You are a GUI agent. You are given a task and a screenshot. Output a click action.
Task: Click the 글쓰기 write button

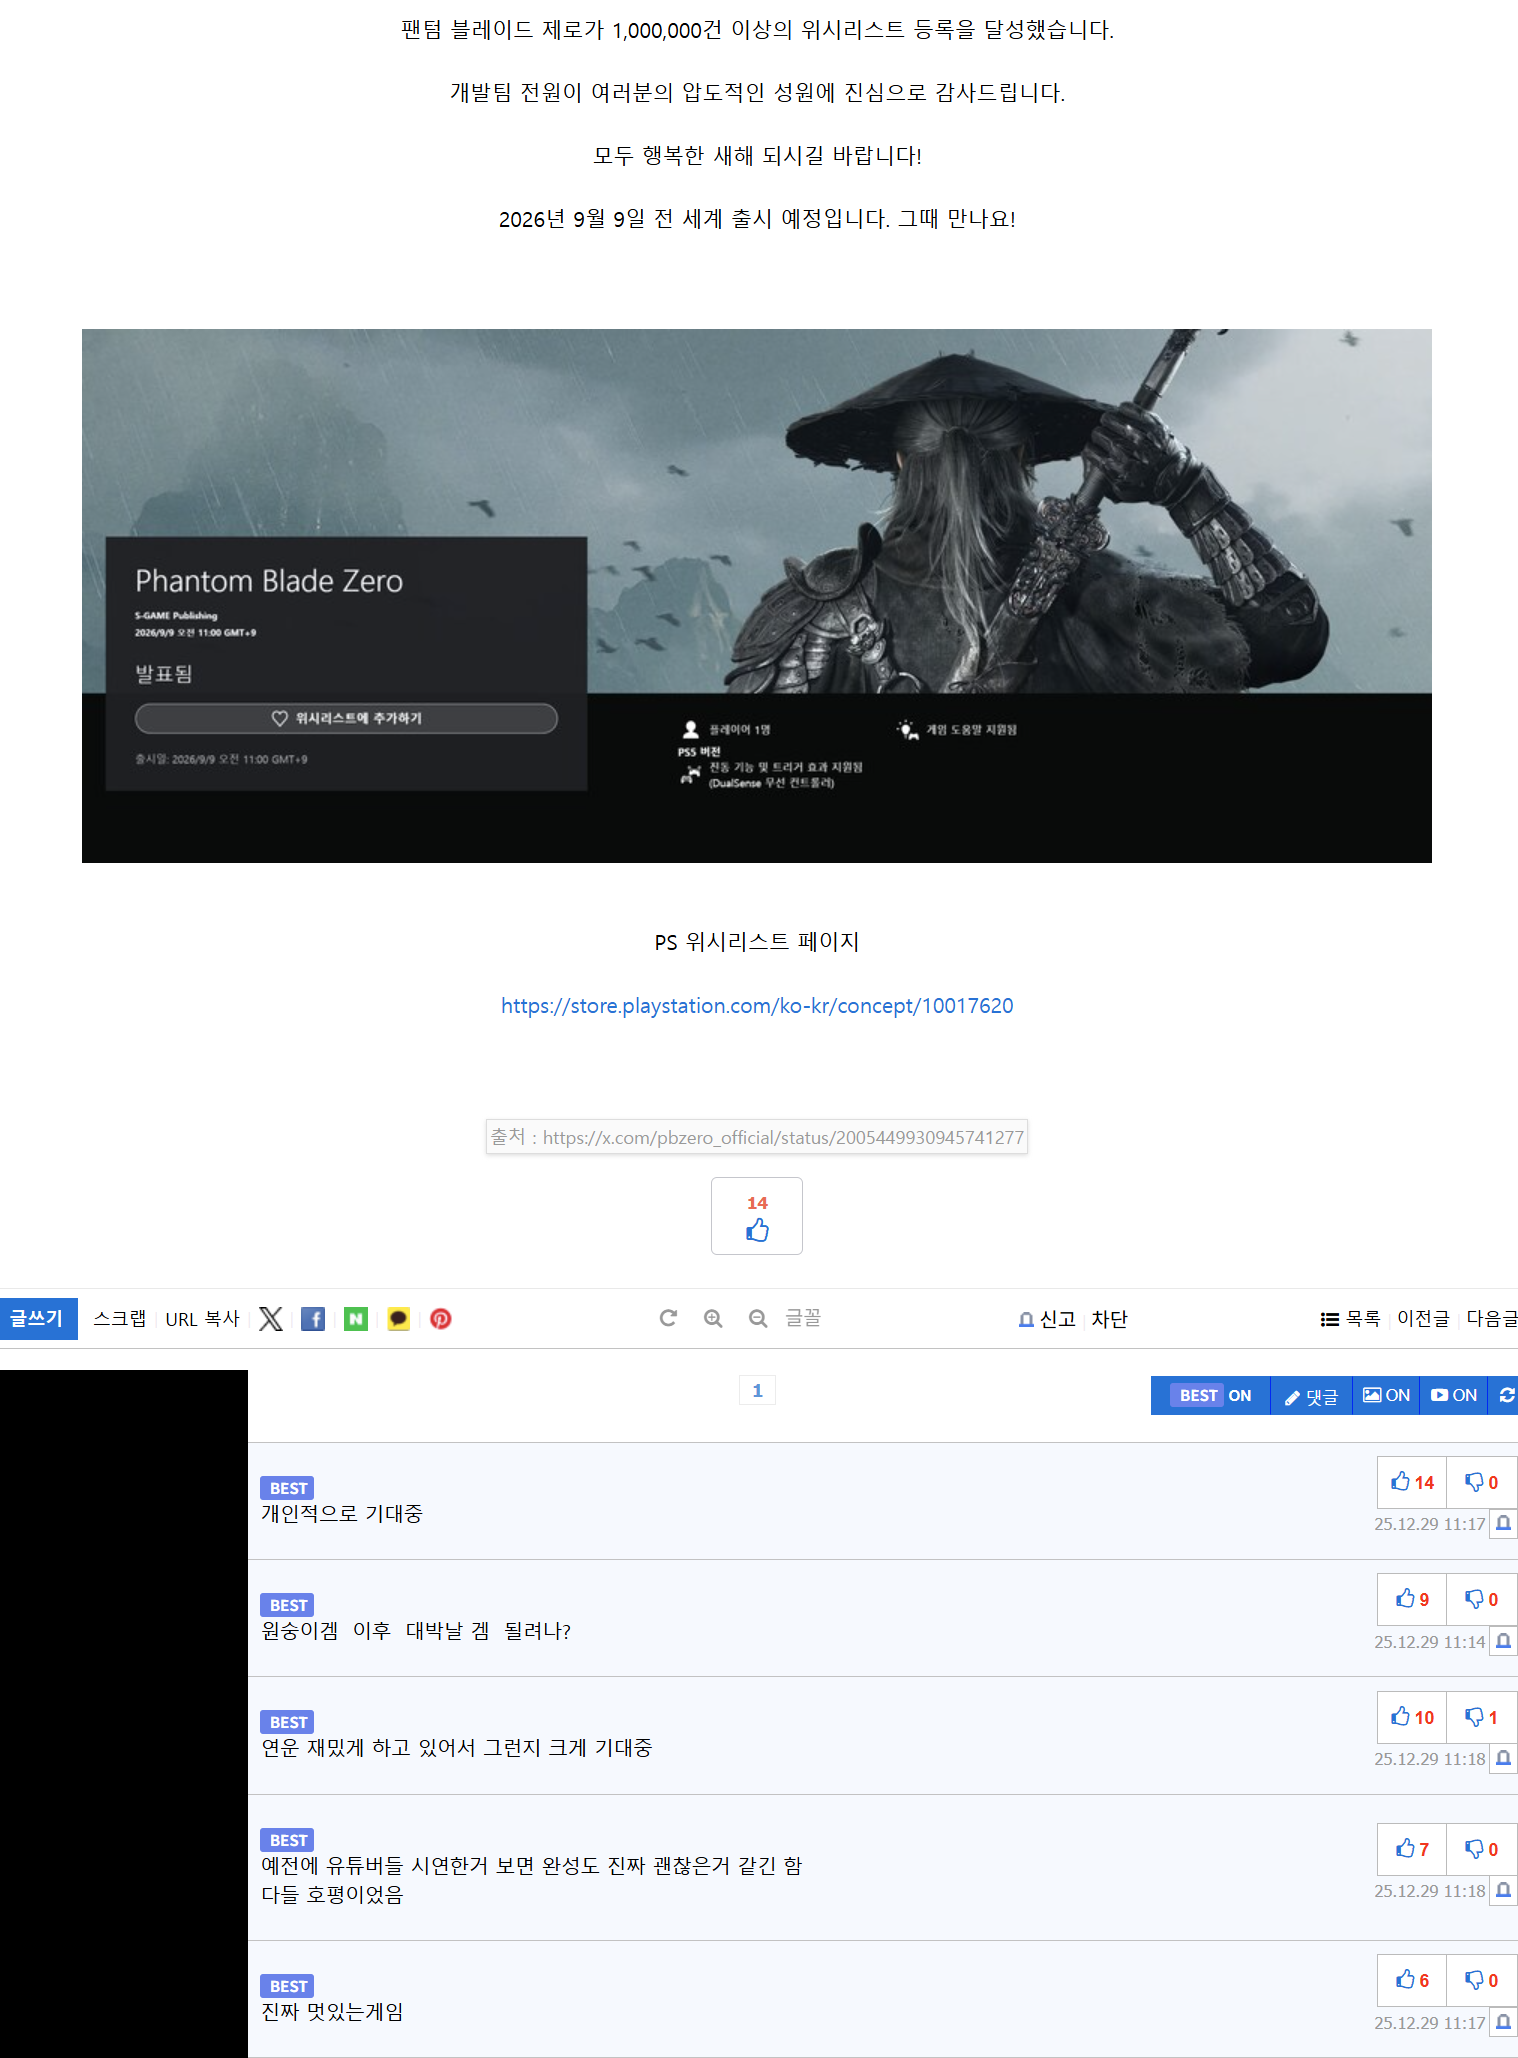(38, 1319)
